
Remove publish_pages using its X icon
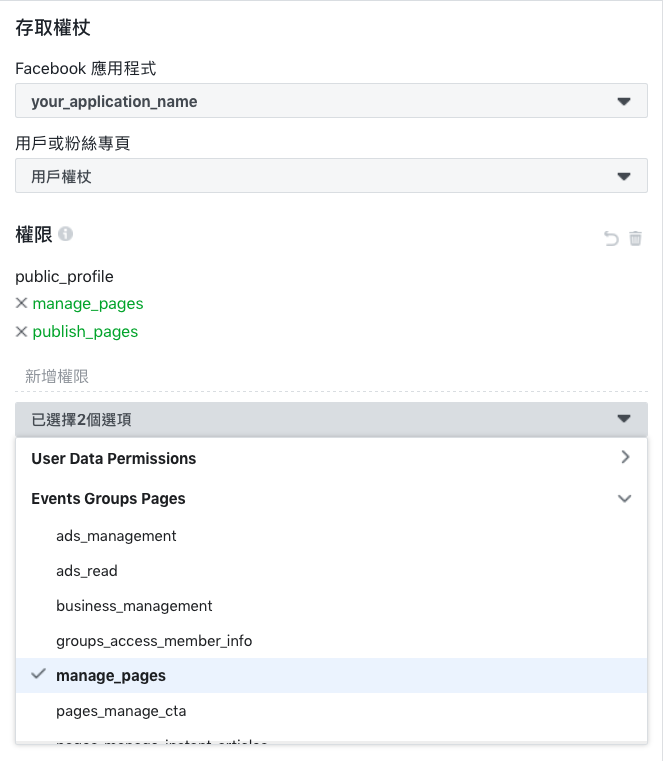tap(21, 331)
